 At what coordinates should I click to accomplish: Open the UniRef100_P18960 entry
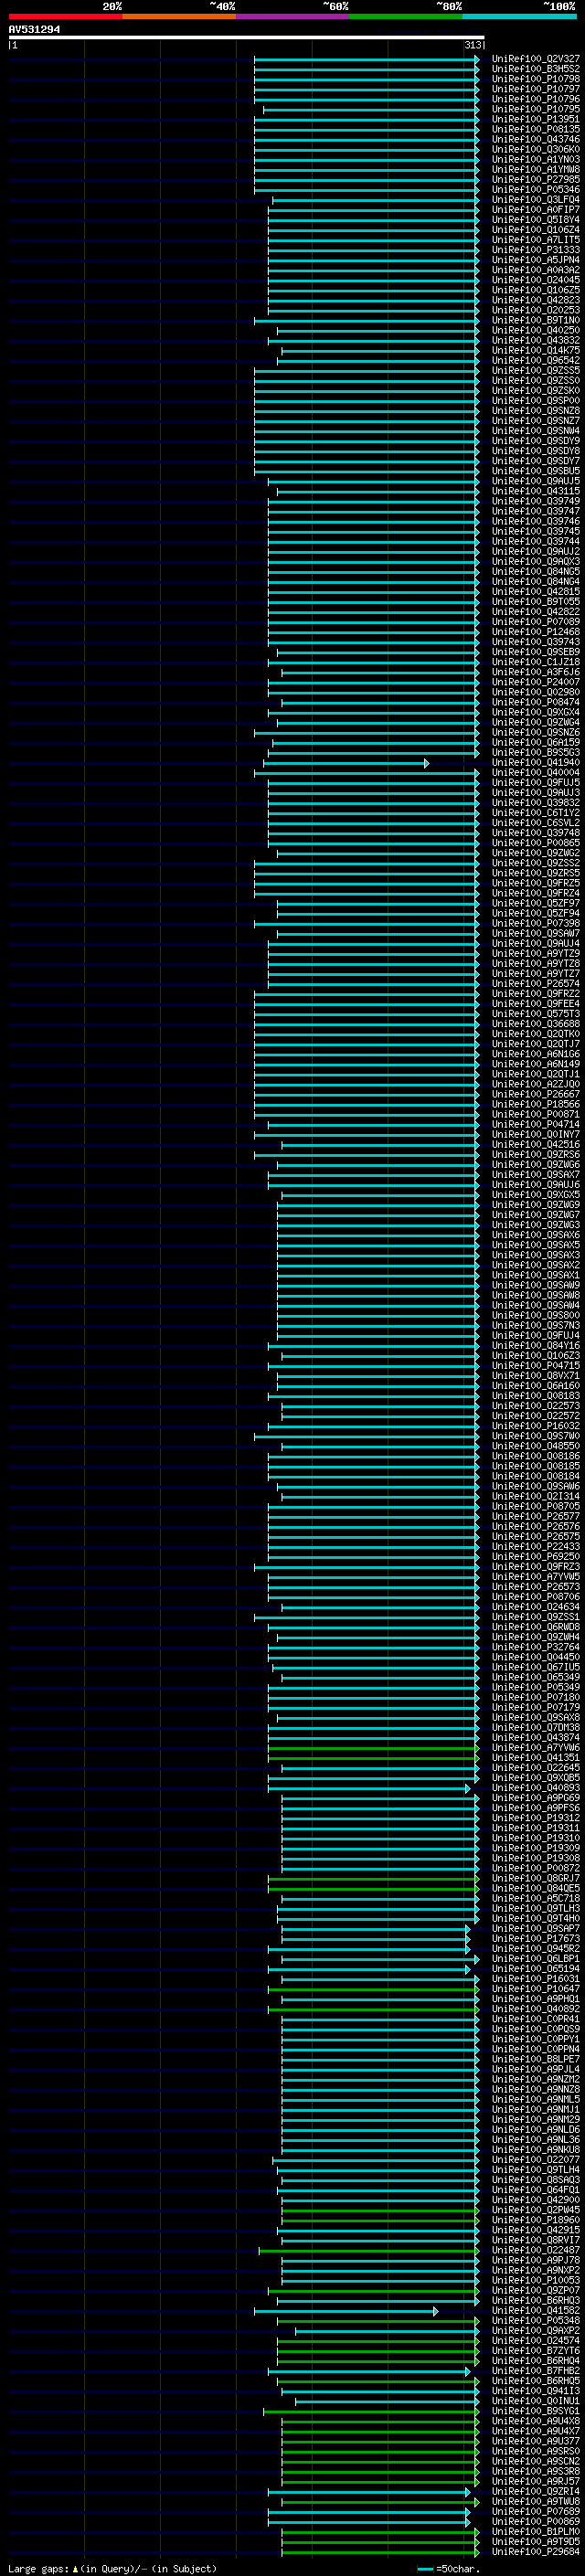pos(536,2219)
